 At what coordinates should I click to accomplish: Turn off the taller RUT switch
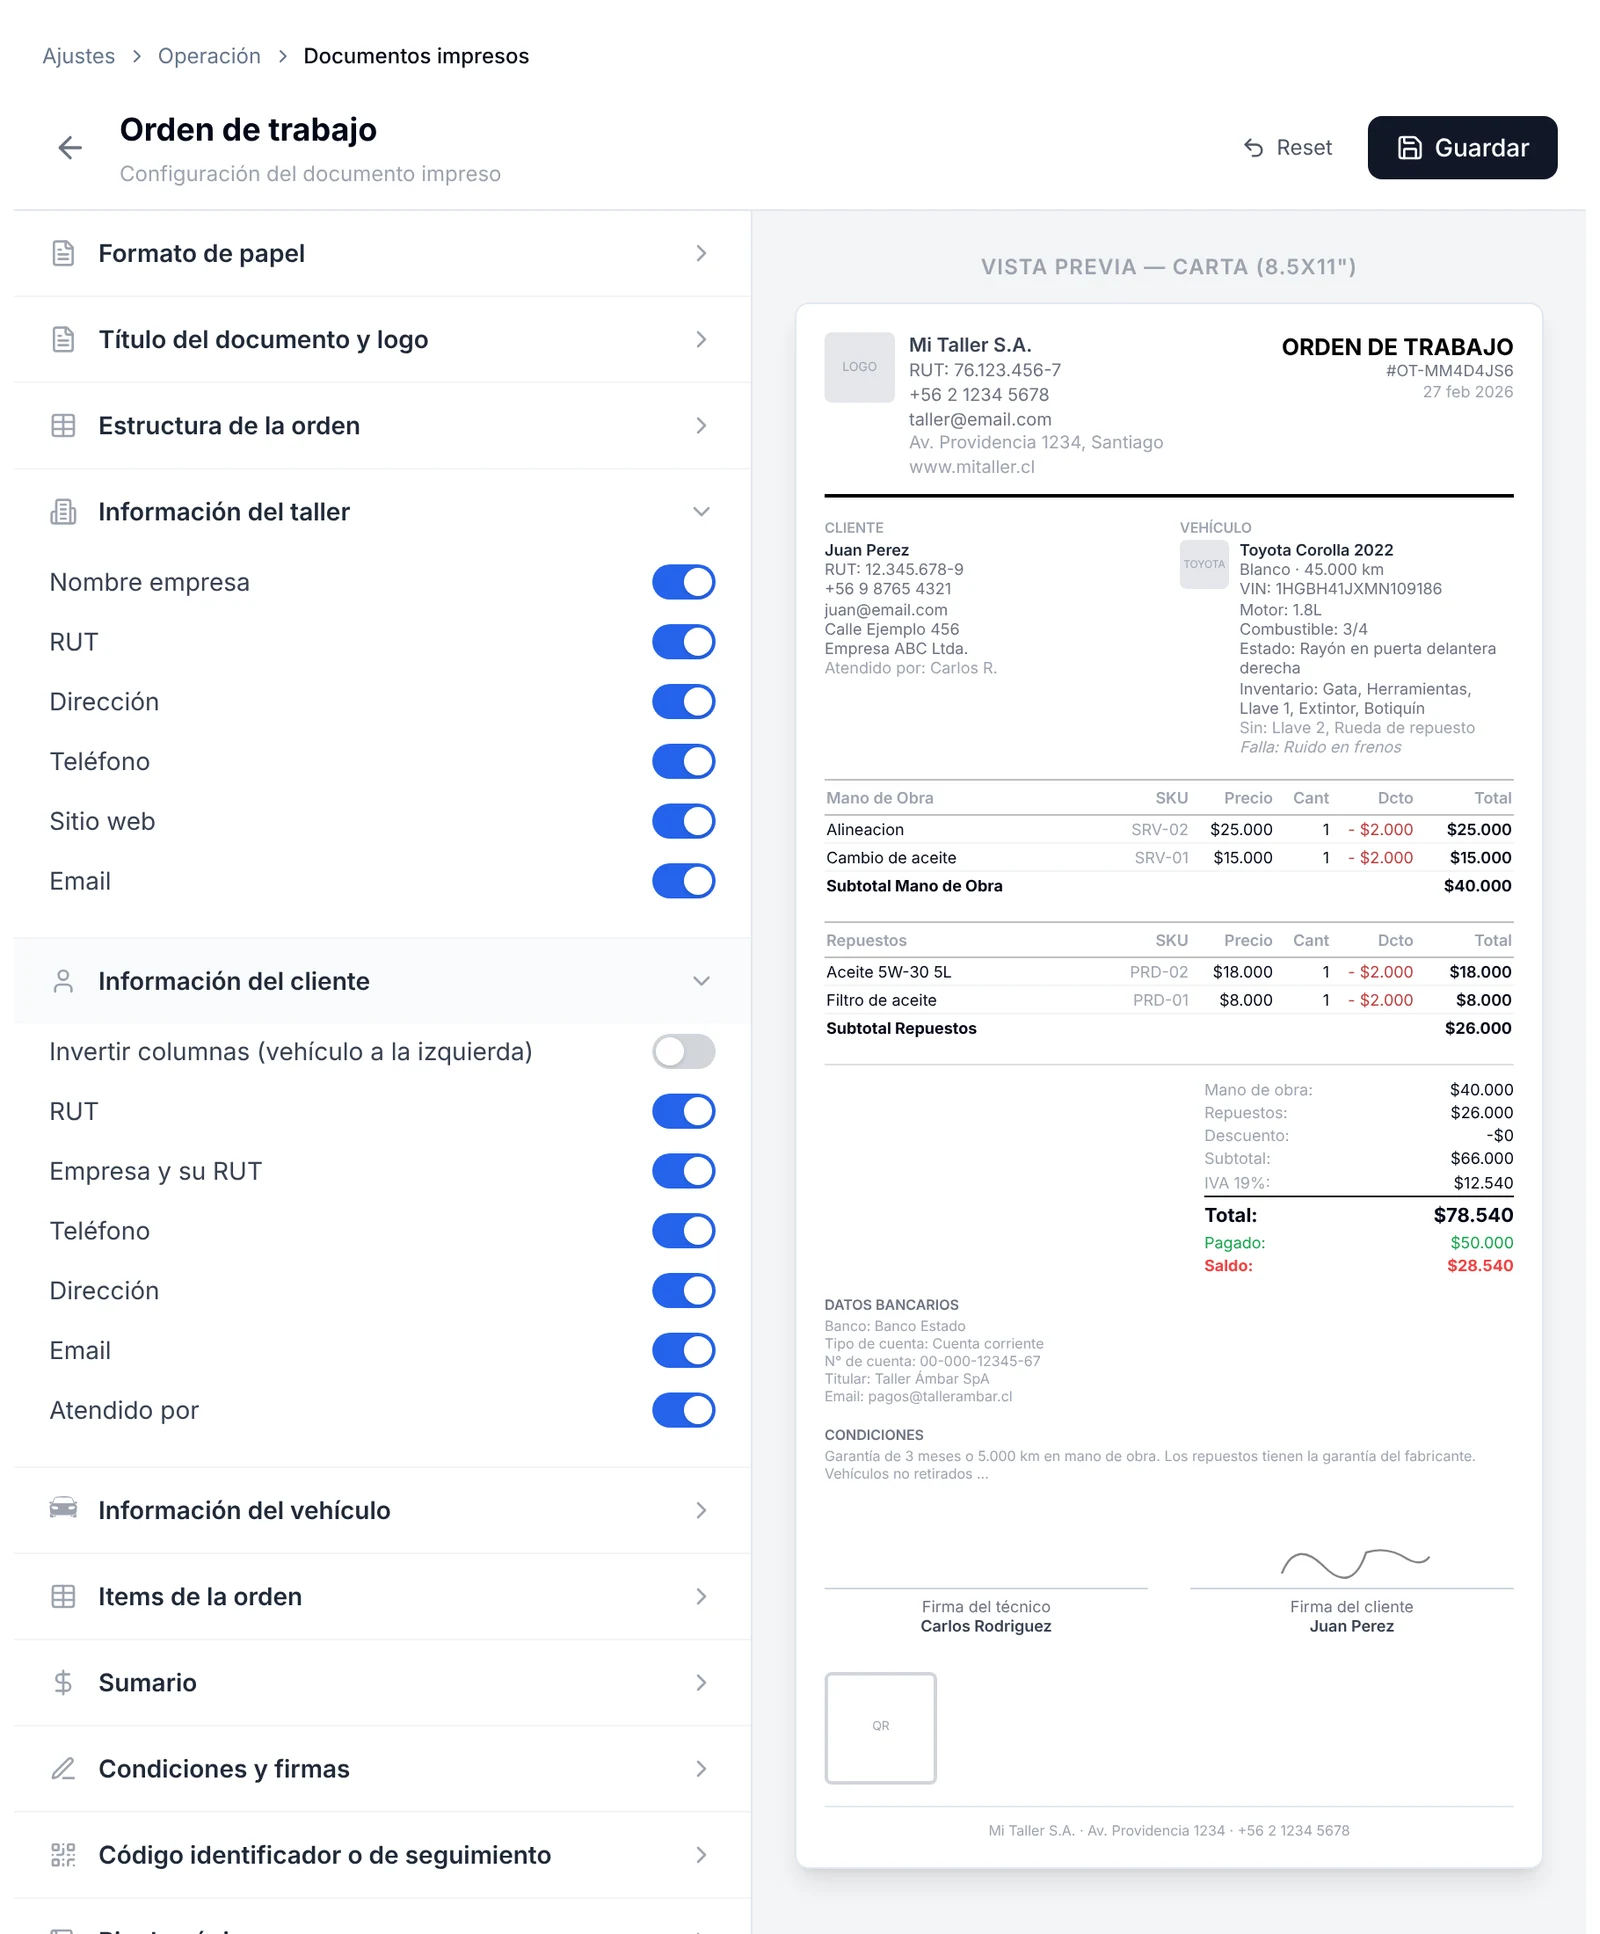pos(684,642)
